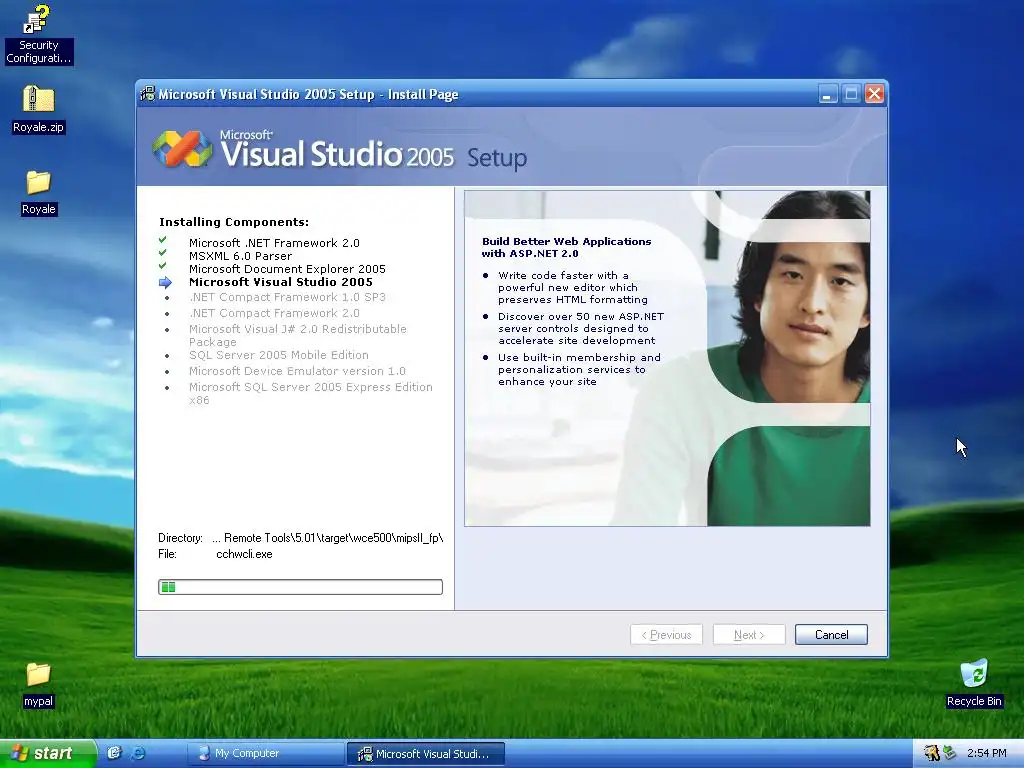The image size is (1024, 768).
Task: Click the disabled Next button
Action: (x=749, y=635)
